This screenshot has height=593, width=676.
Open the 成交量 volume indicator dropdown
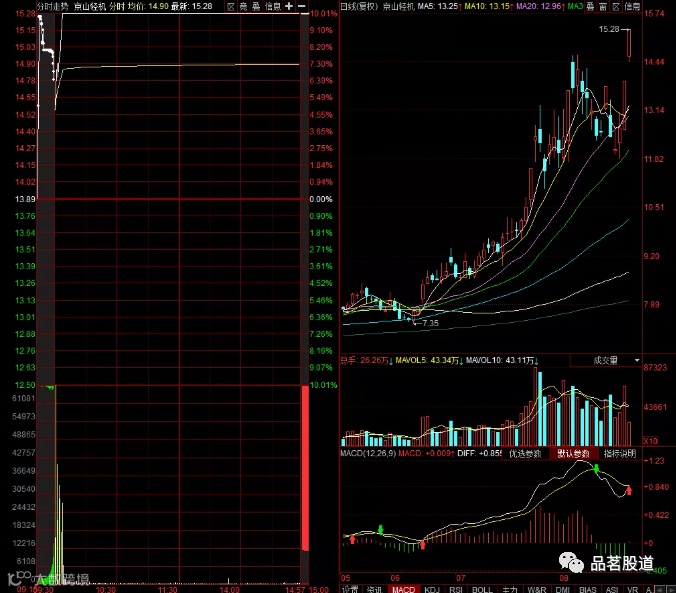click(x=606, y=360)
